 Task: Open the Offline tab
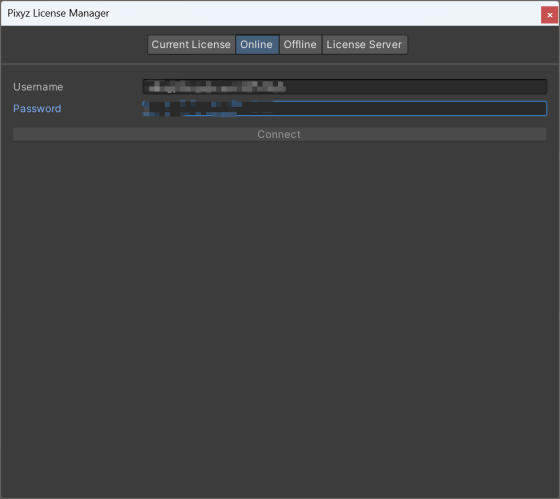click(x=300, y=45)
